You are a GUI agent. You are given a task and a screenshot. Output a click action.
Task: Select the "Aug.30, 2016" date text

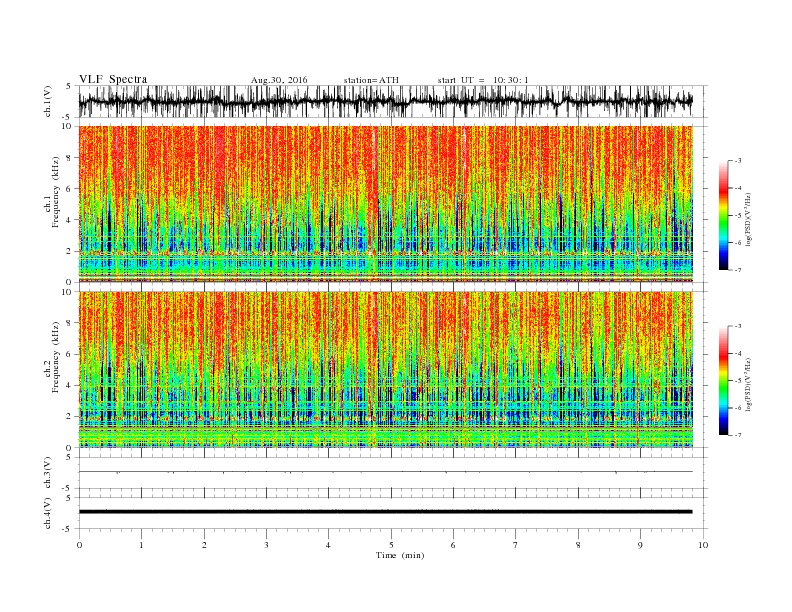coord(279,80)
